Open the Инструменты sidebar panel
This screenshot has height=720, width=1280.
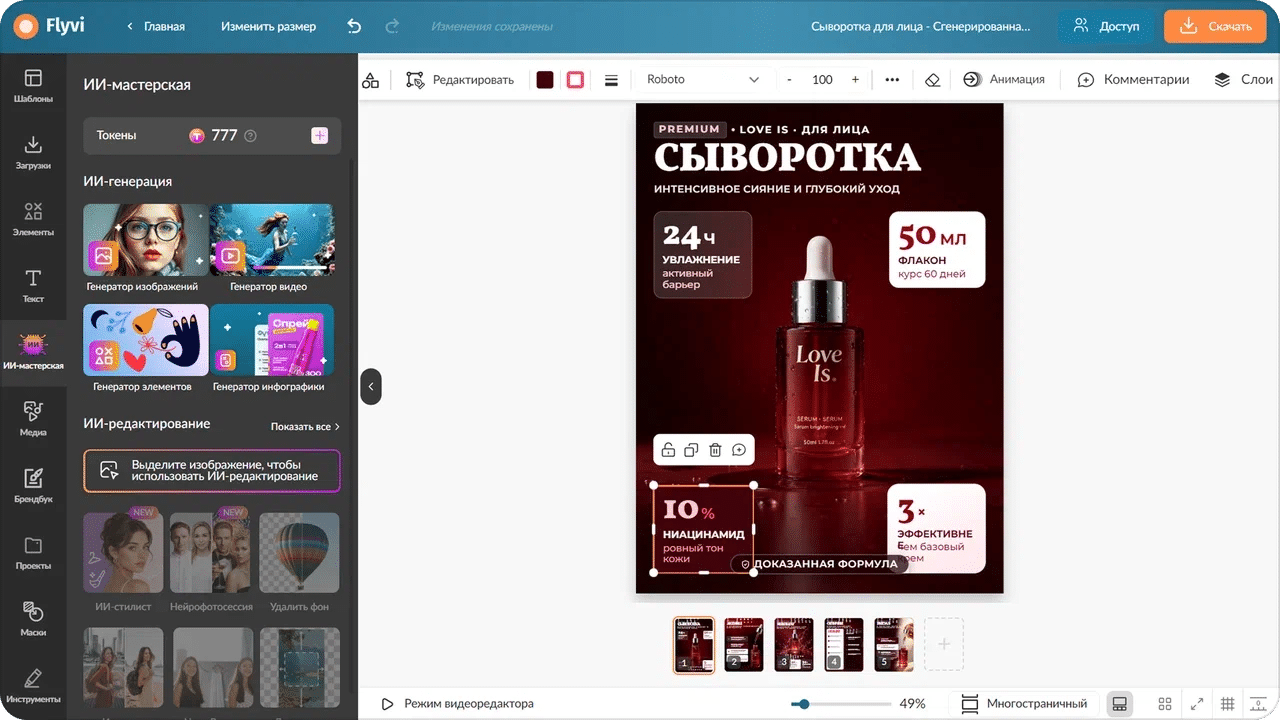coord(33,686)
